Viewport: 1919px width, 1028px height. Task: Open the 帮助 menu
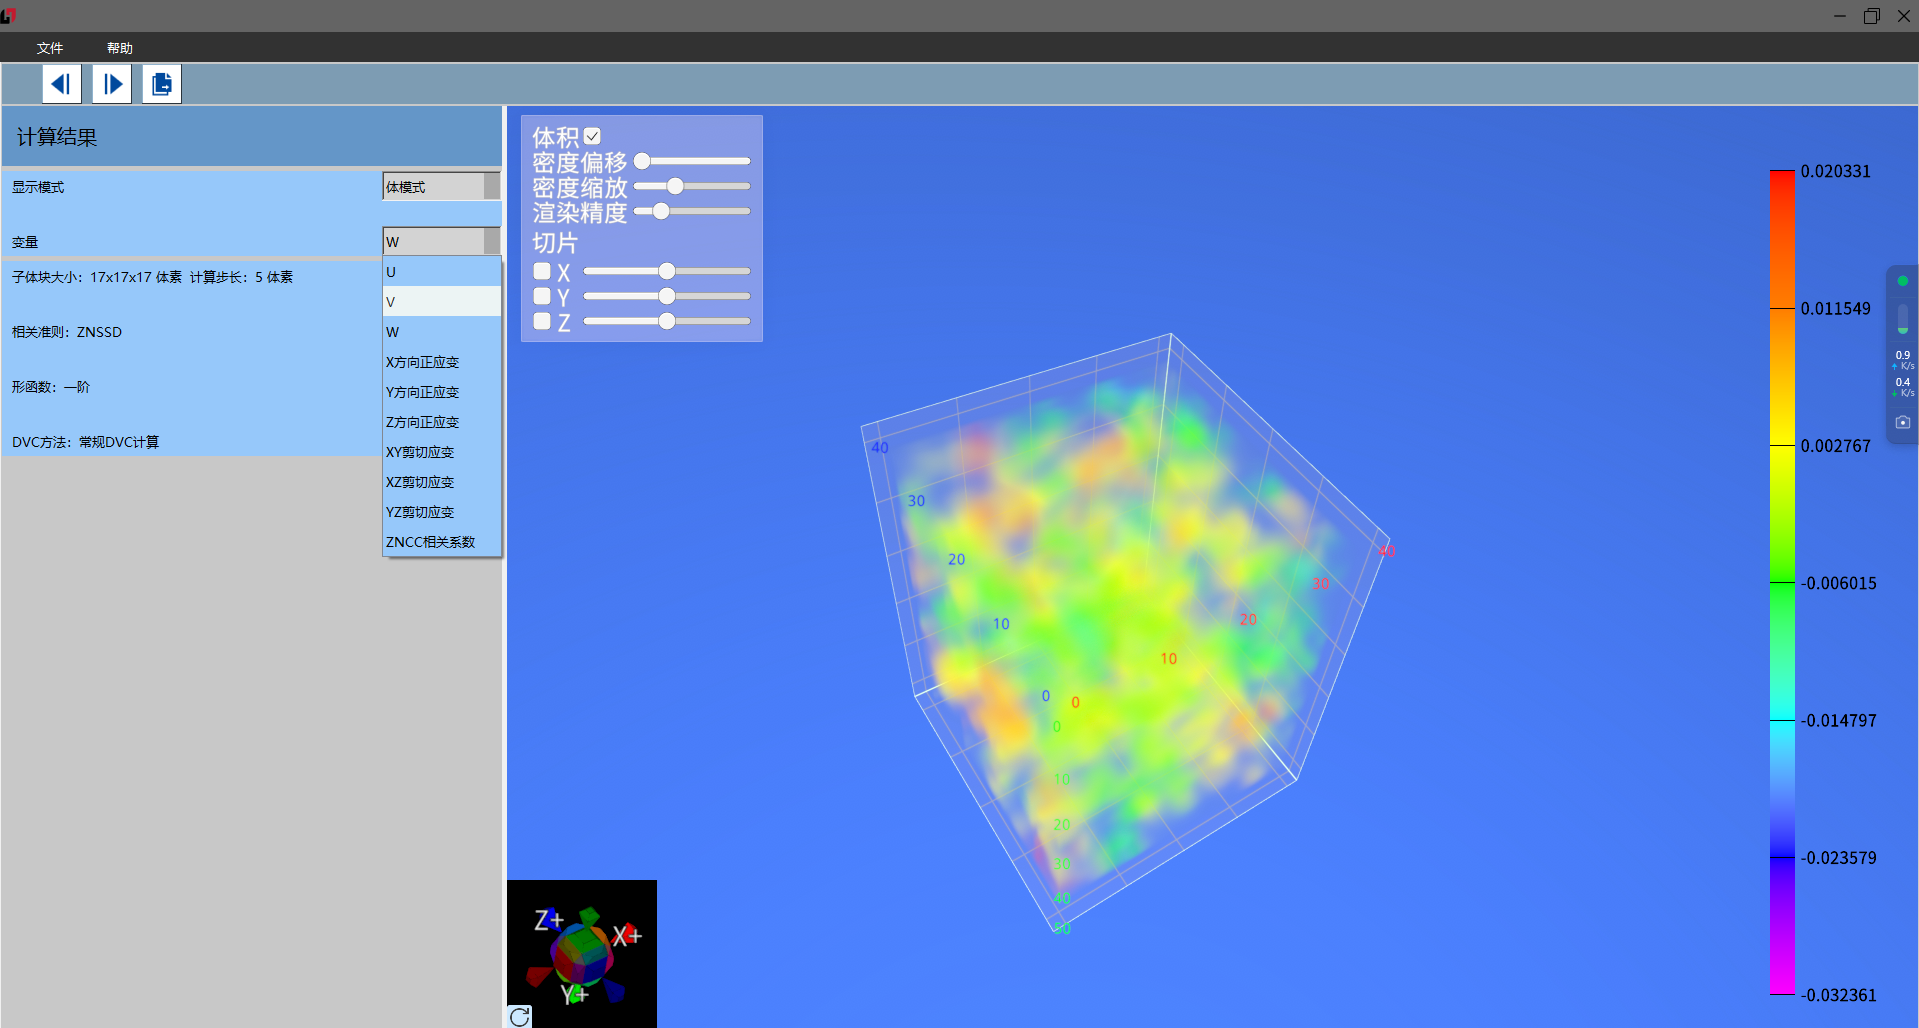(x=120, y=48)
